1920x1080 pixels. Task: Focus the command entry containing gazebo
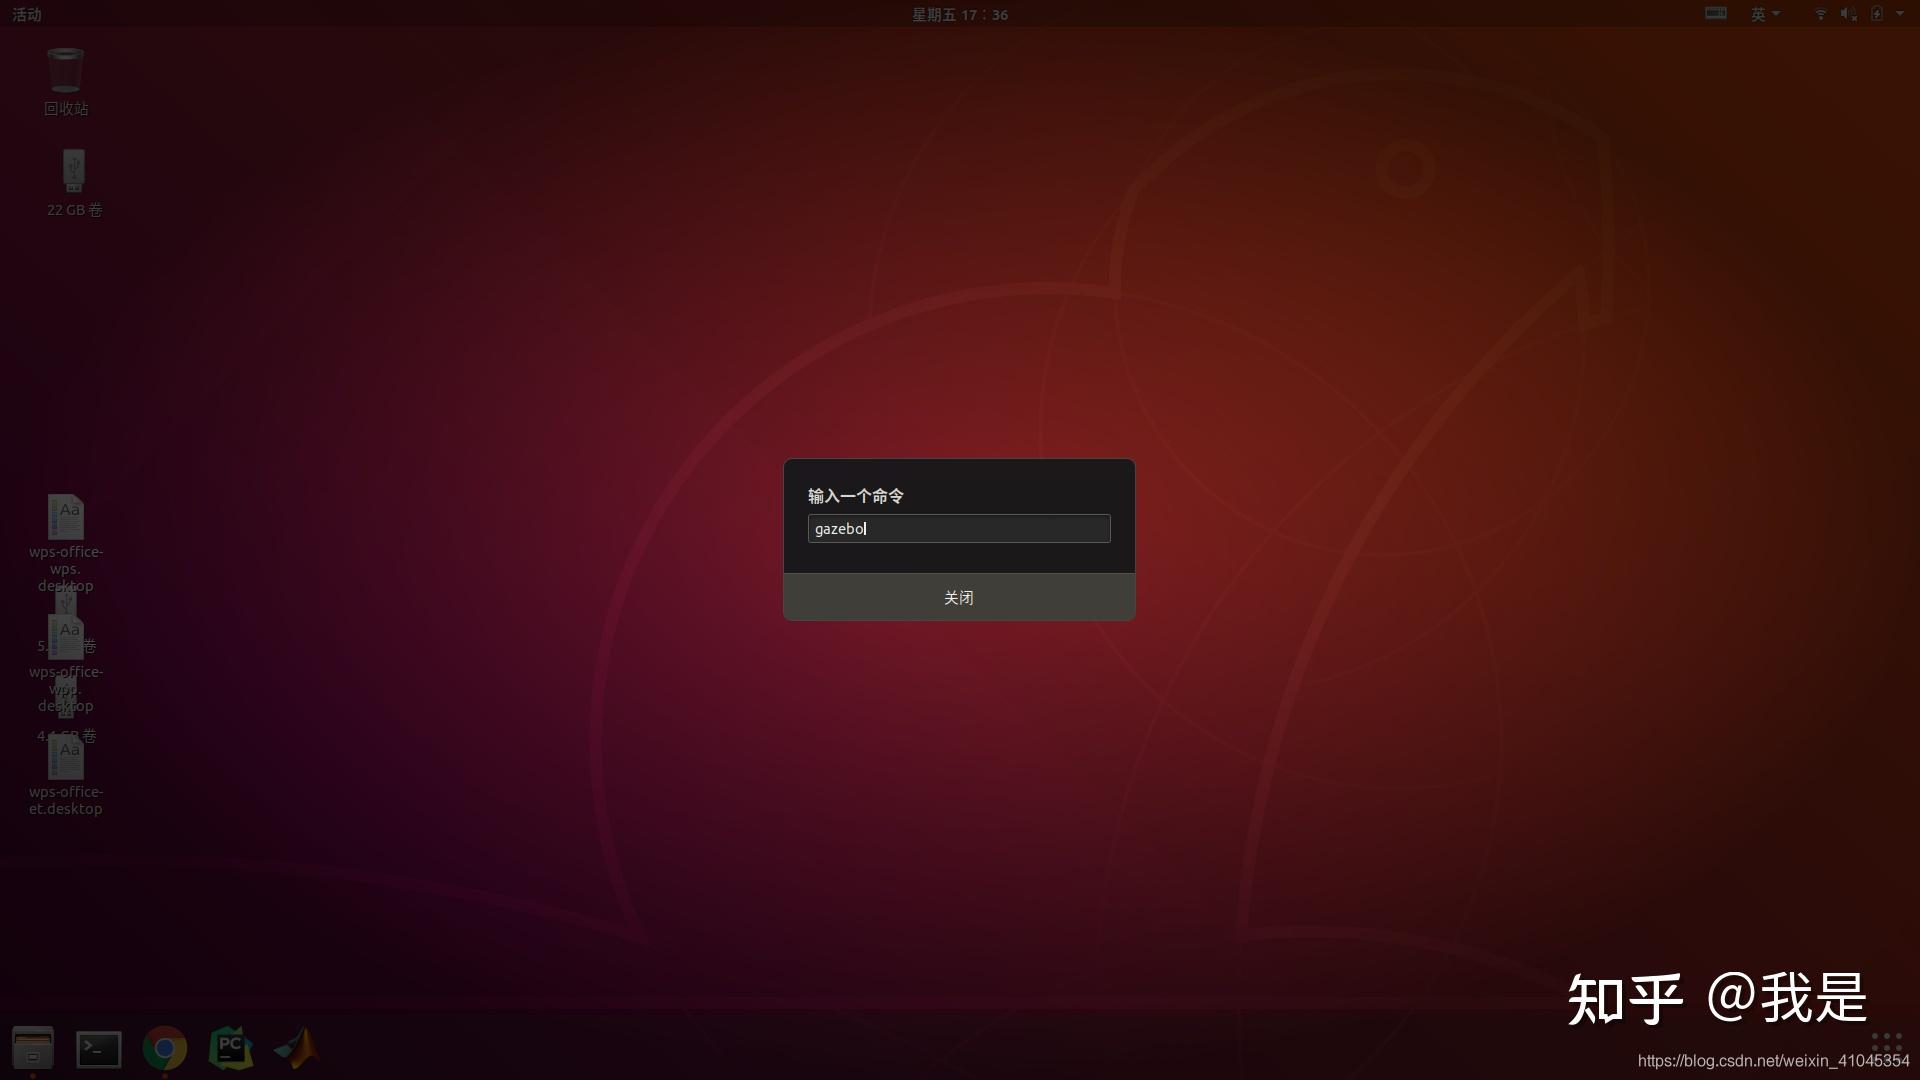959,528
